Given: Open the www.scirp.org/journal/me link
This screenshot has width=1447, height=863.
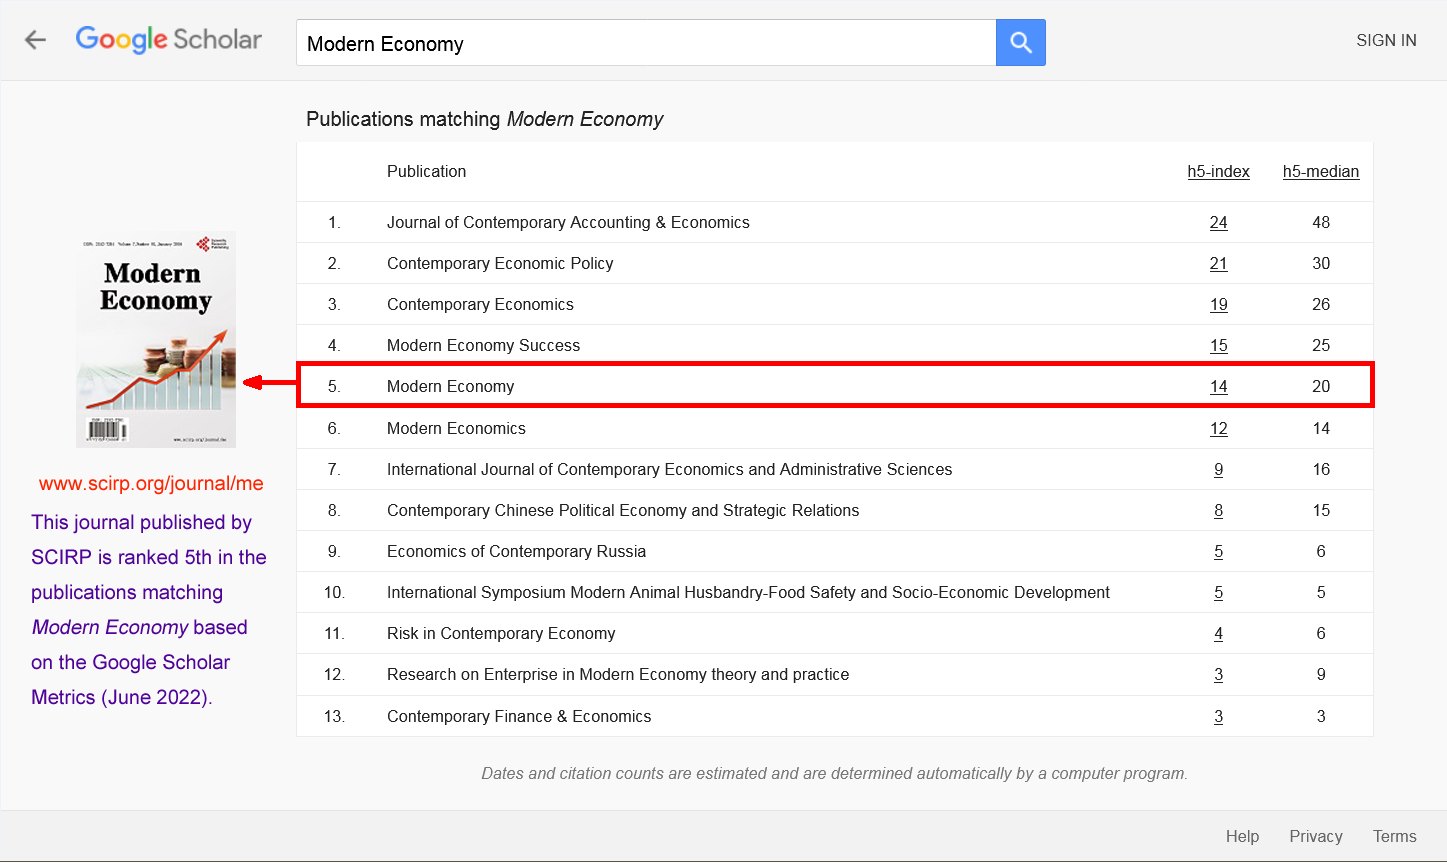Looking at the screenshot, I should 151,484.
